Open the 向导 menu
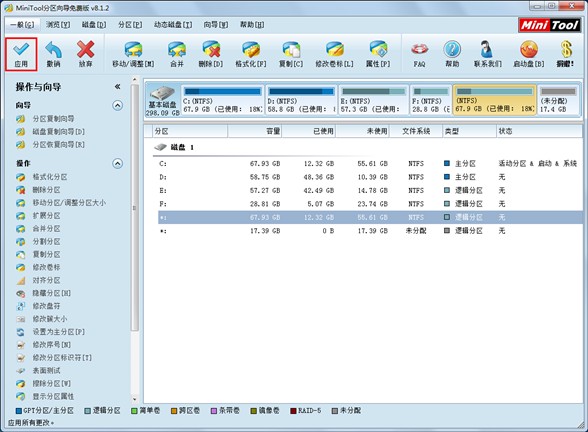 tap(216, 25)
